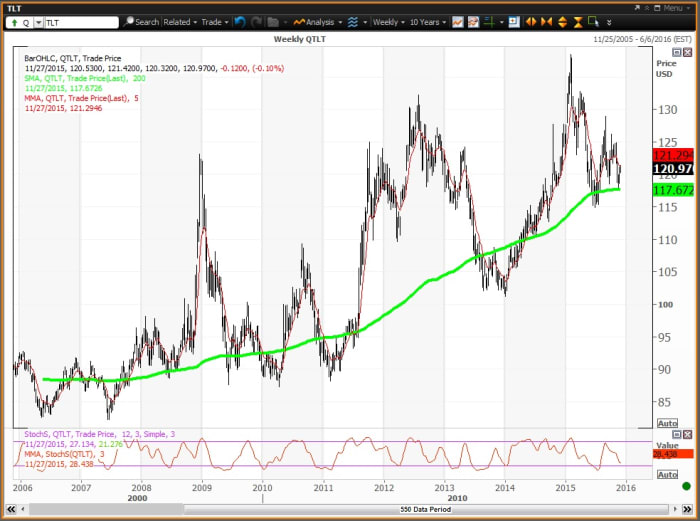Click the blue undo arrow icon
This screenshot has height=521, width=700.
click(x=240, y=21)
